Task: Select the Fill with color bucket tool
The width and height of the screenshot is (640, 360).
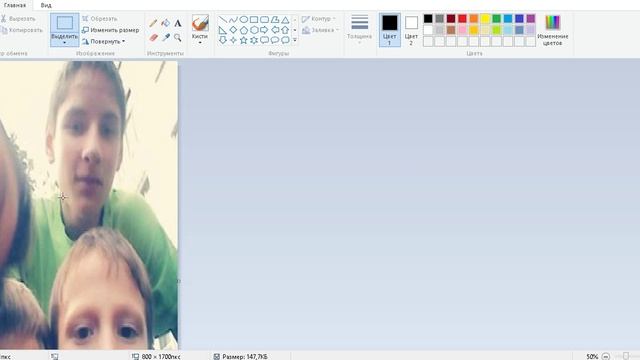Action: (x=165, y=23)
